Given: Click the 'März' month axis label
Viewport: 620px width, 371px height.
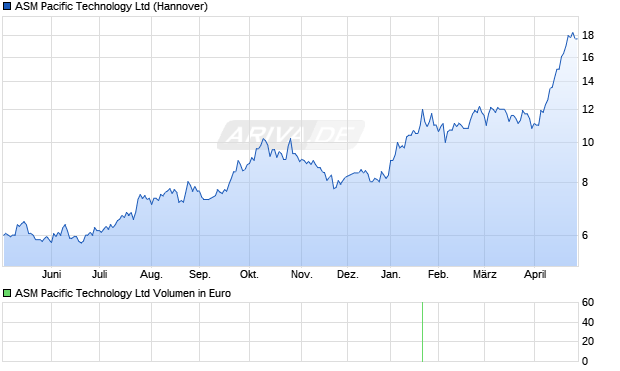Looking at the screenshot, I should [484, 274].
